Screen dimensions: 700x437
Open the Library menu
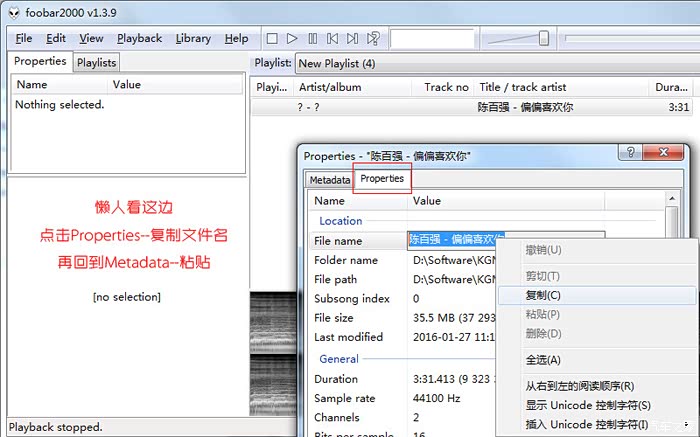coord(193,39)
